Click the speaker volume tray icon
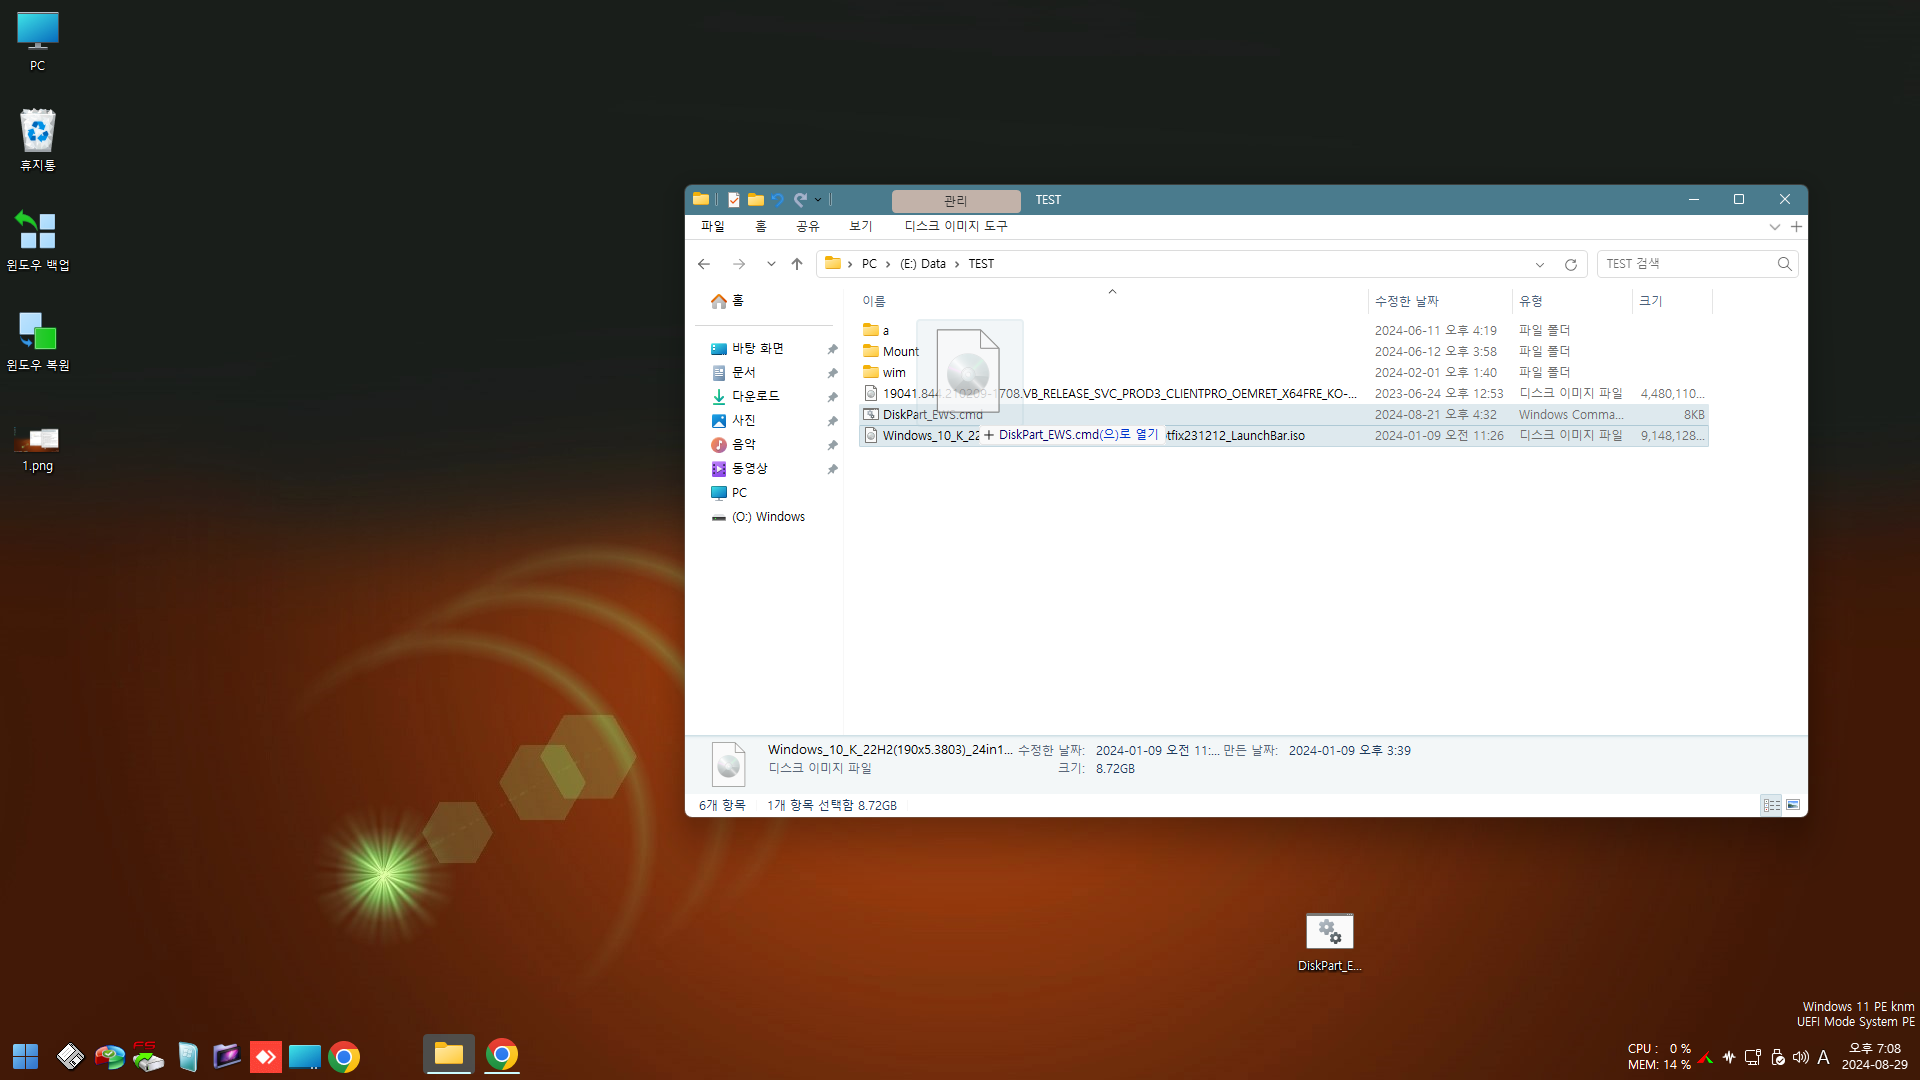 pyautogui.click(x=1801, y=1057)
